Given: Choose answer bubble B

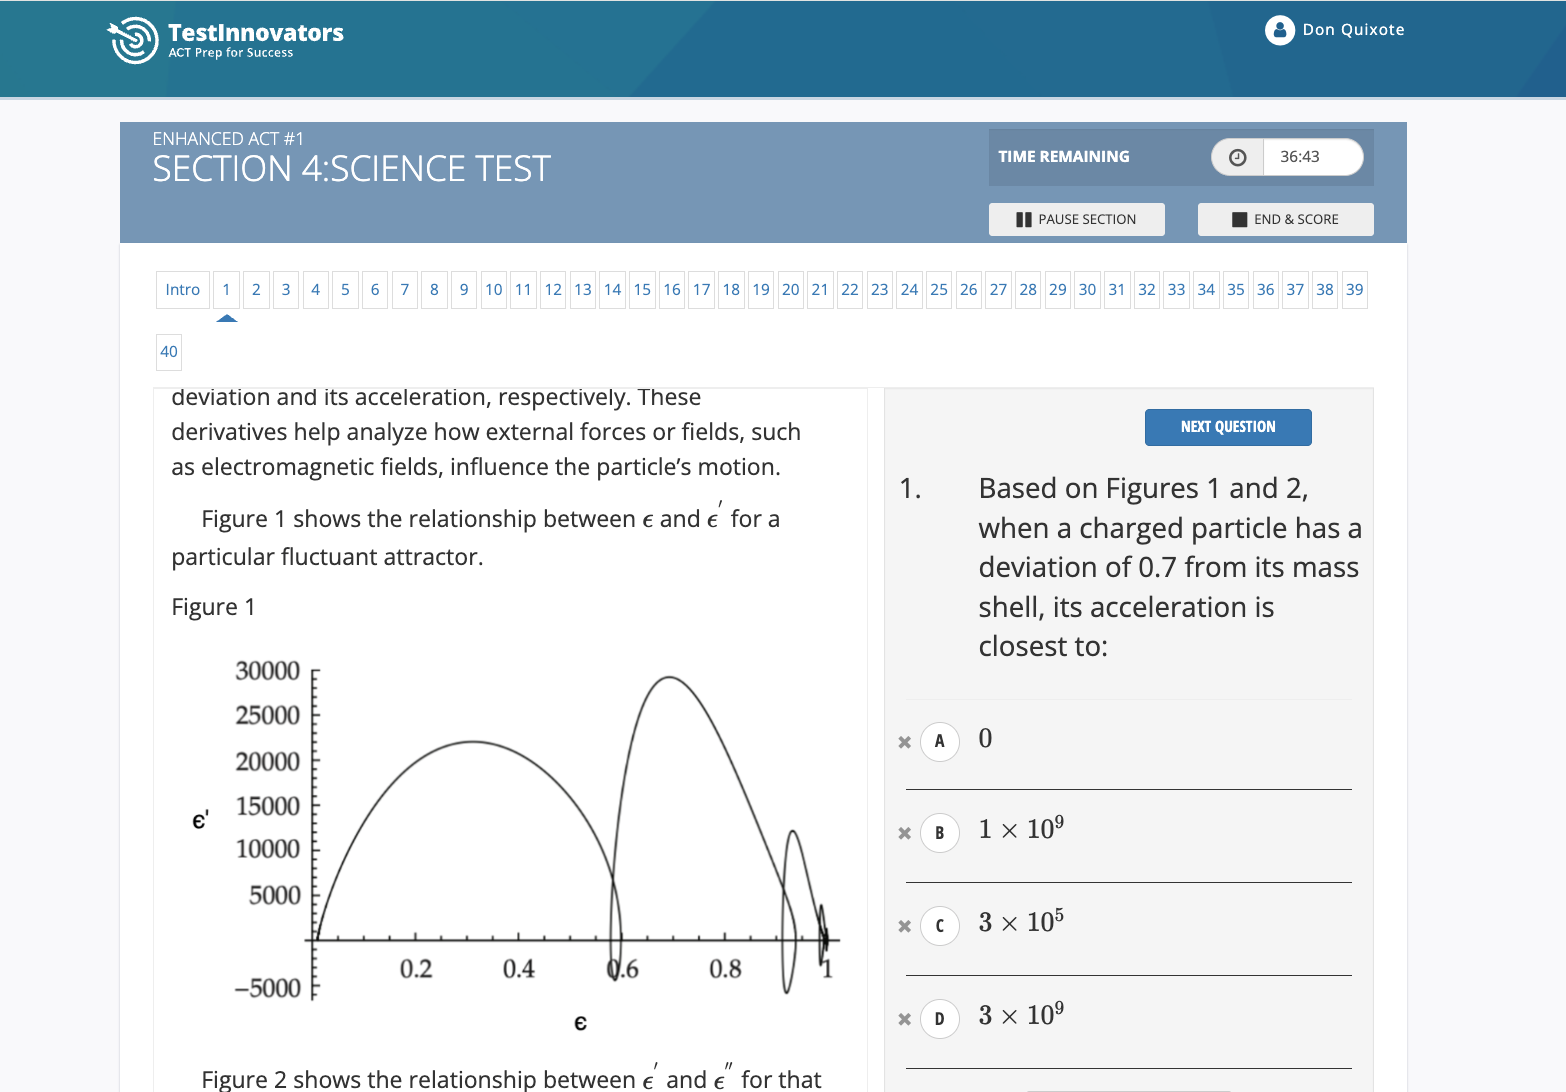Looking at the screenshot, I should 939,833.
